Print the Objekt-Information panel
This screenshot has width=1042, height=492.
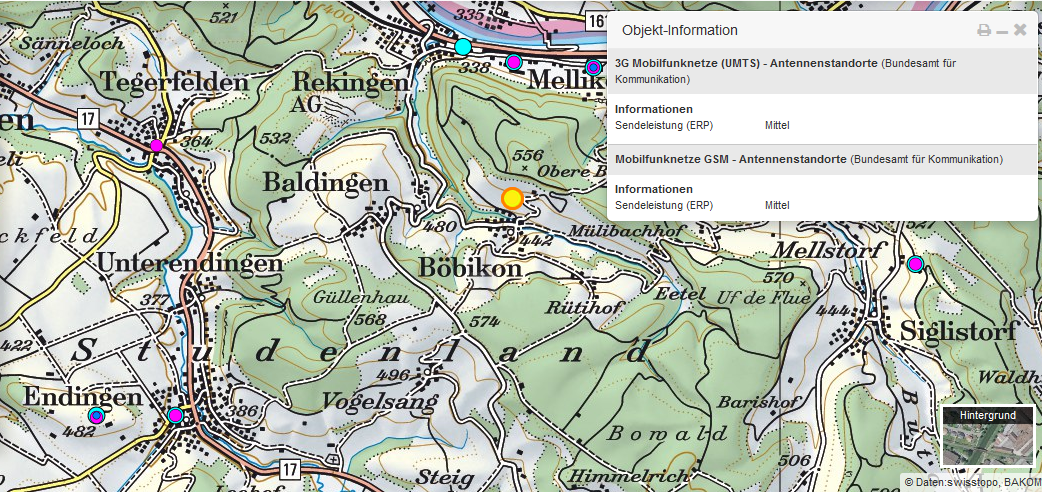[984, 31]
